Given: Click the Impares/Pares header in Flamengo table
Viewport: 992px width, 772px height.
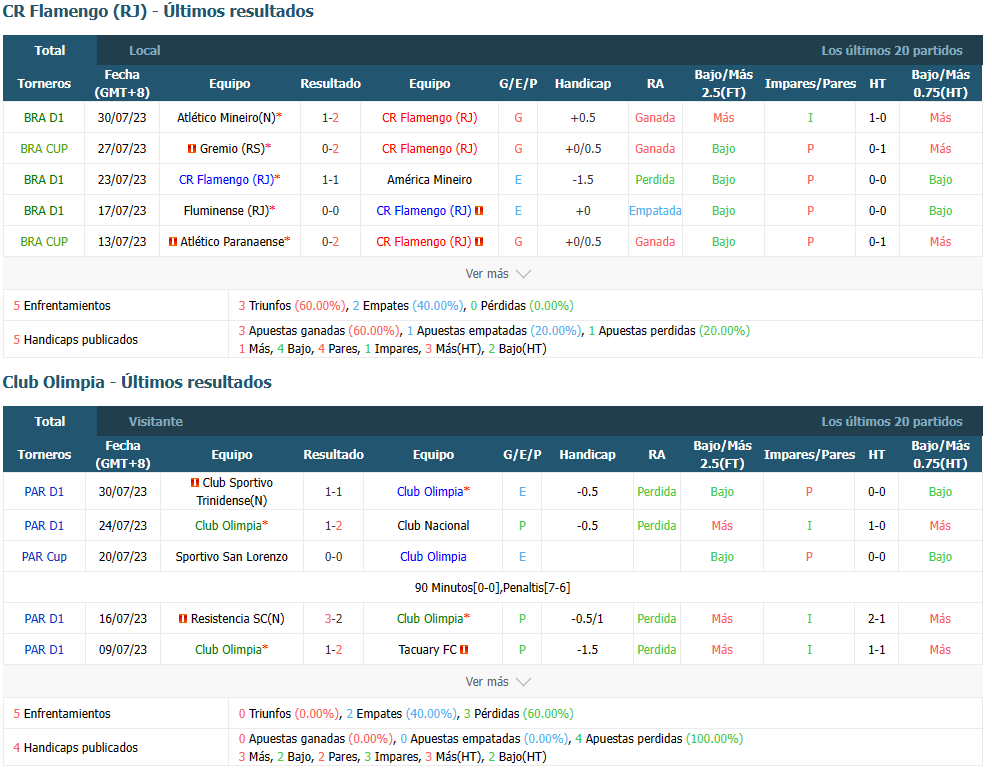Looking at the screenshot, I should (810, 84).
